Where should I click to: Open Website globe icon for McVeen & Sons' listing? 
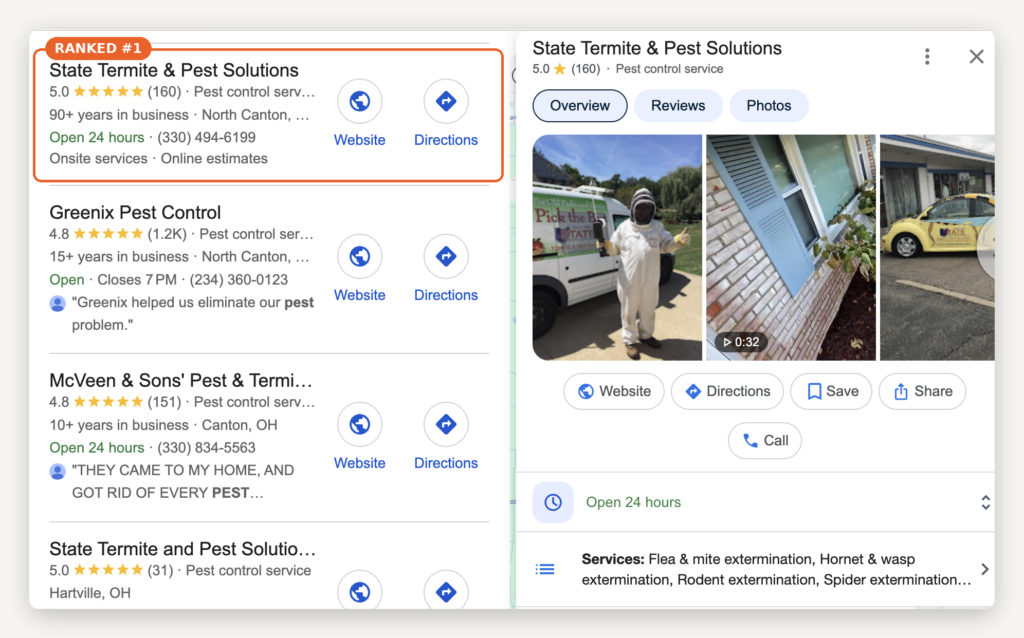[359, 424]
